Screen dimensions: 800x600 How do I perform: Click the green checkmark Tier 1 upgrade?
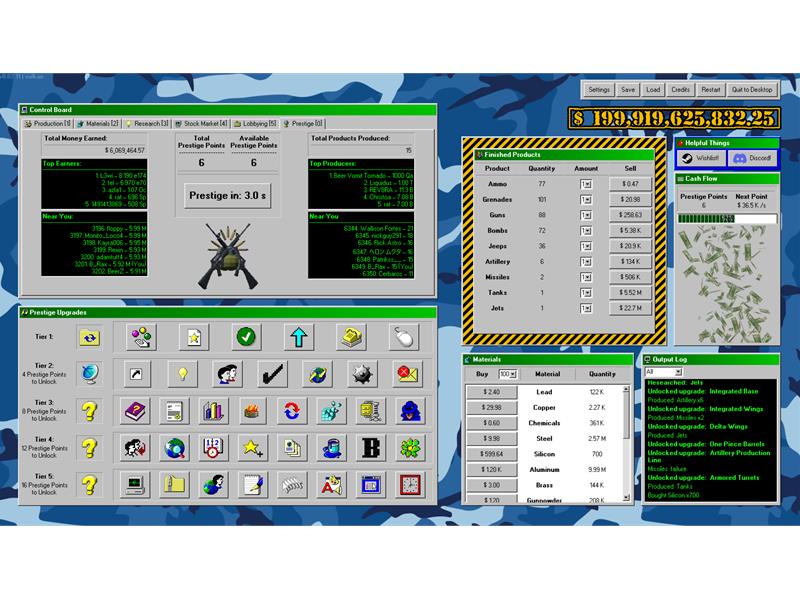pyautogui.click(x=247, y=337)
